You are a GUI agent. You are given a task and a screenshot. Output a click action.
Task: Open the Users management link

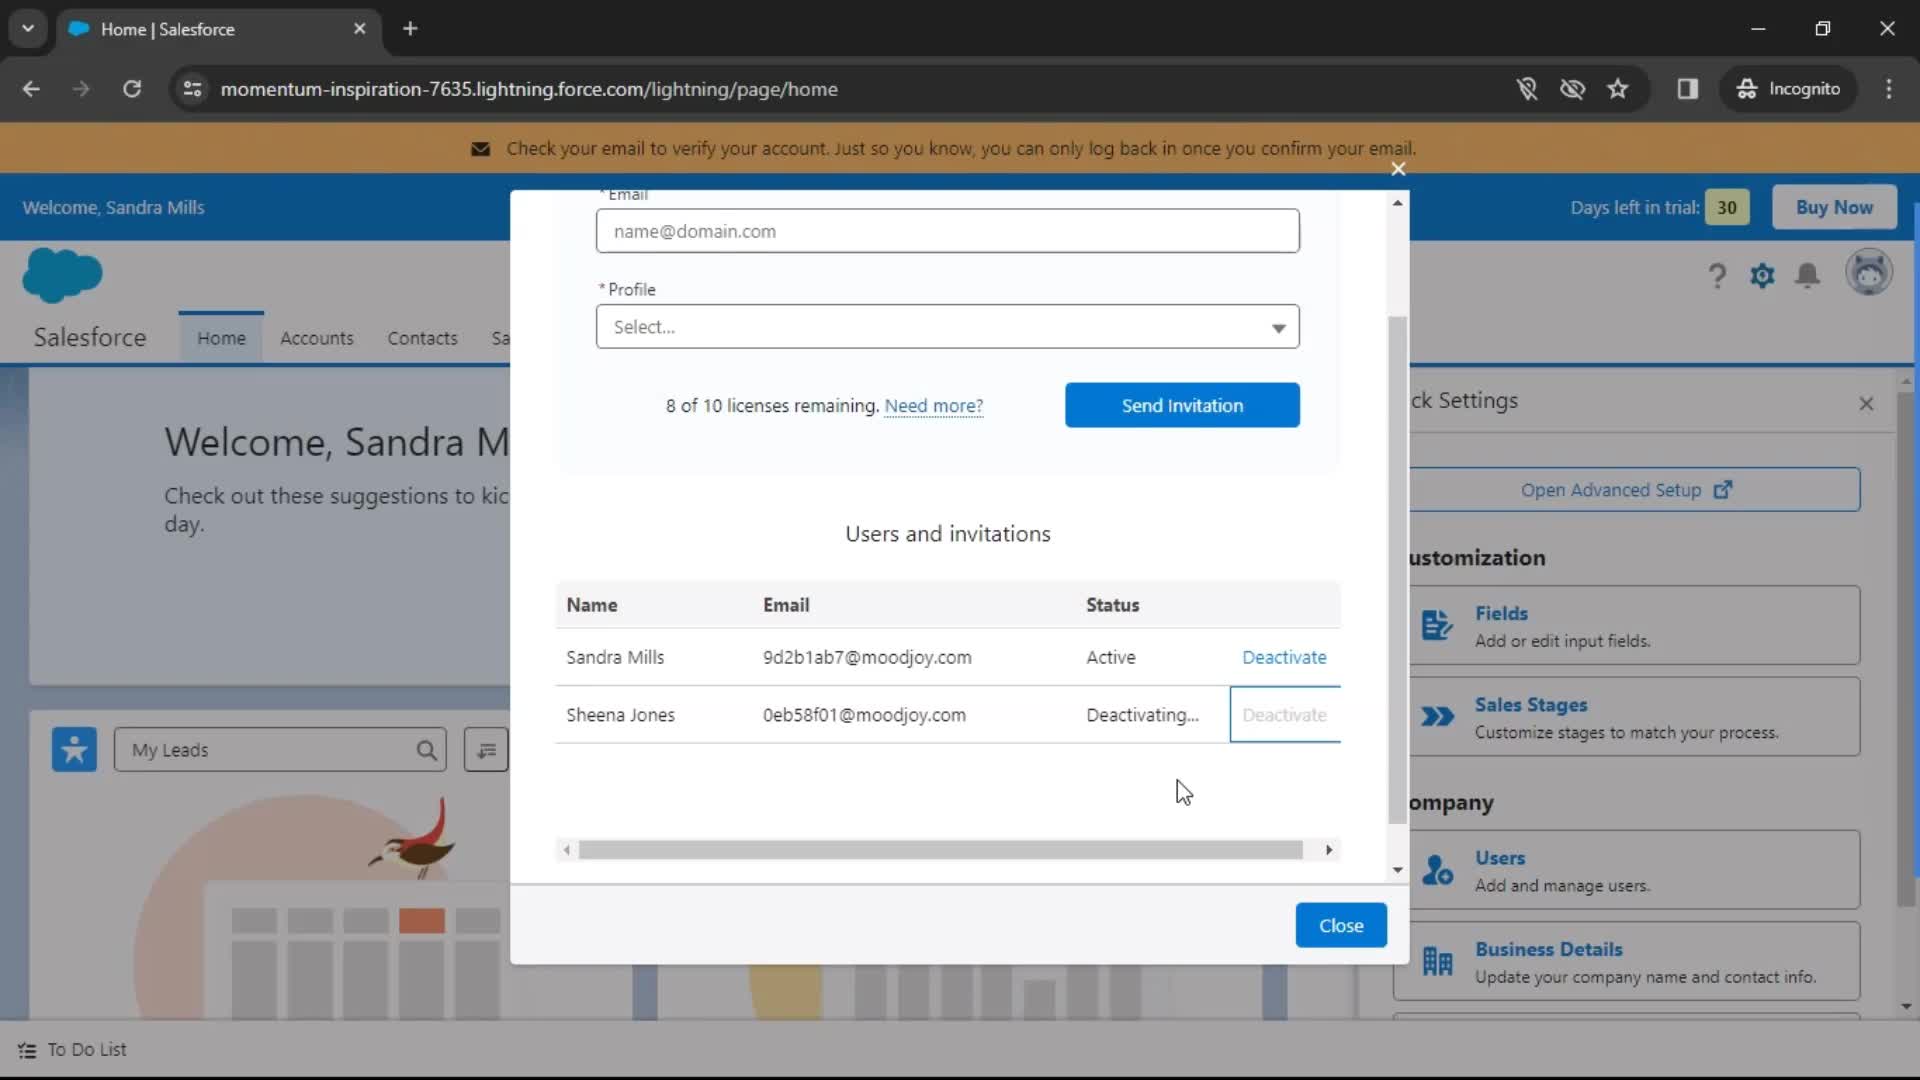pos(1500,858)
